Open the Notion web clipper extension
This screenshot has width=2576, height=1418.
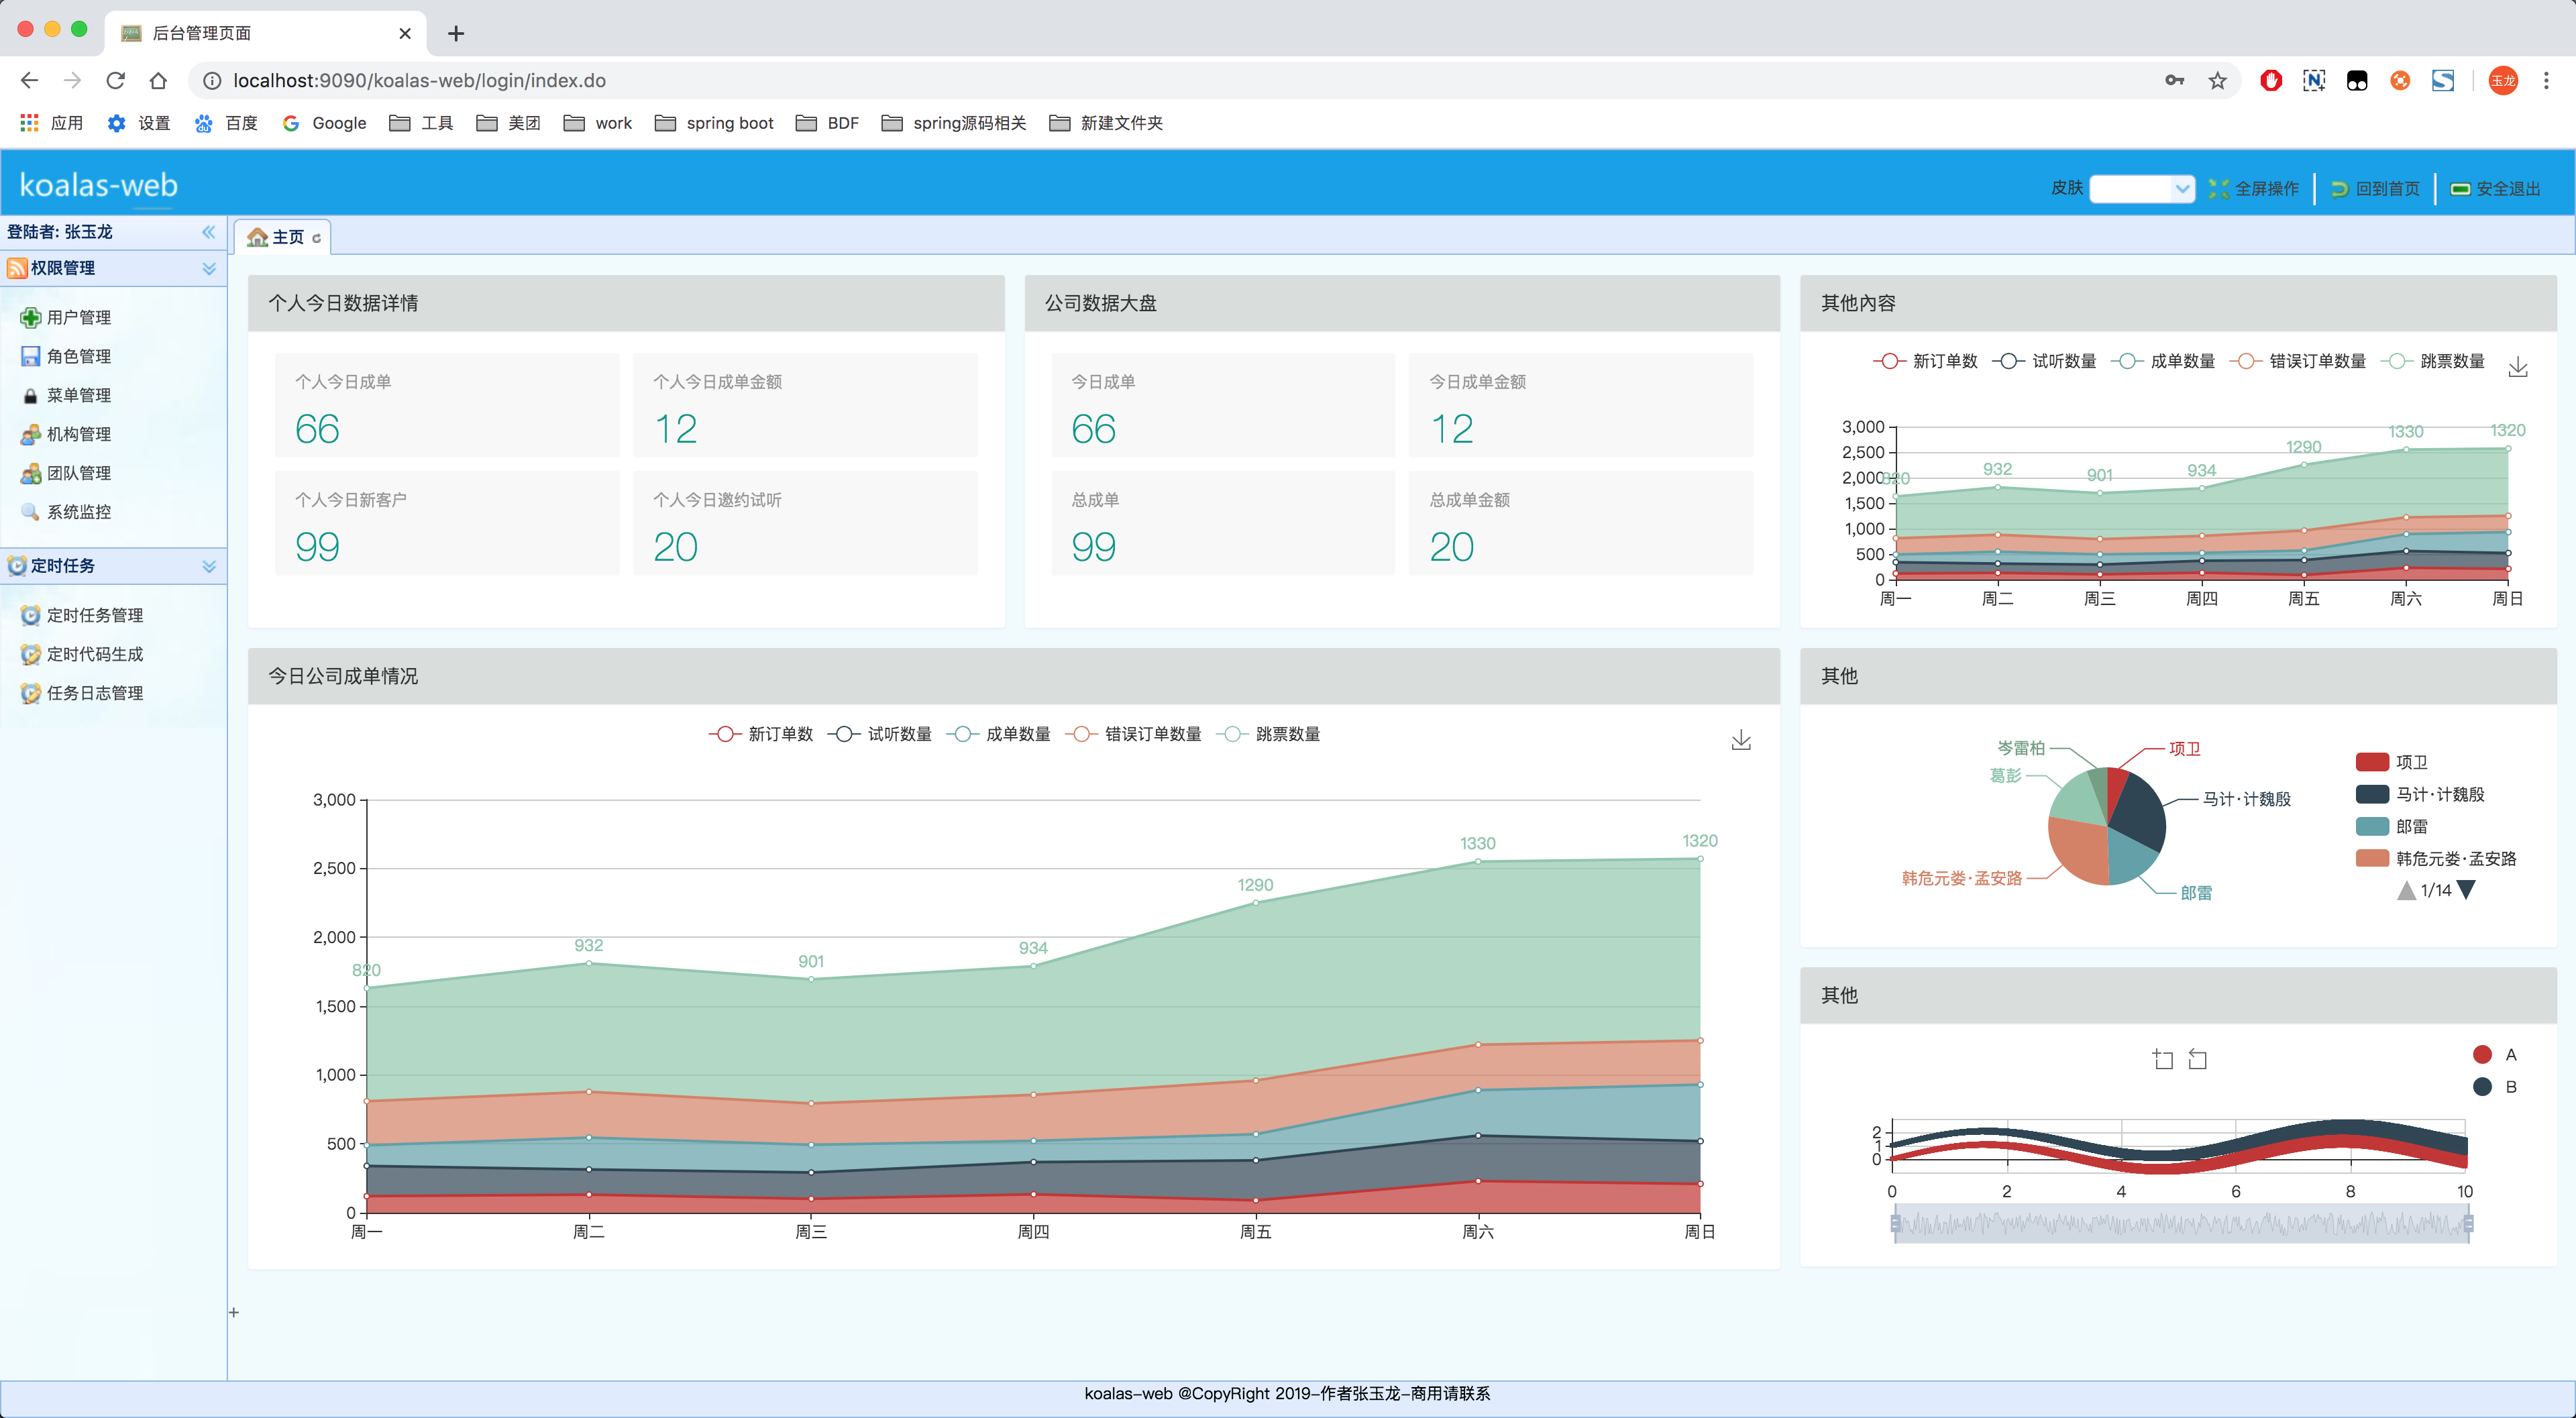(2313, 80)
